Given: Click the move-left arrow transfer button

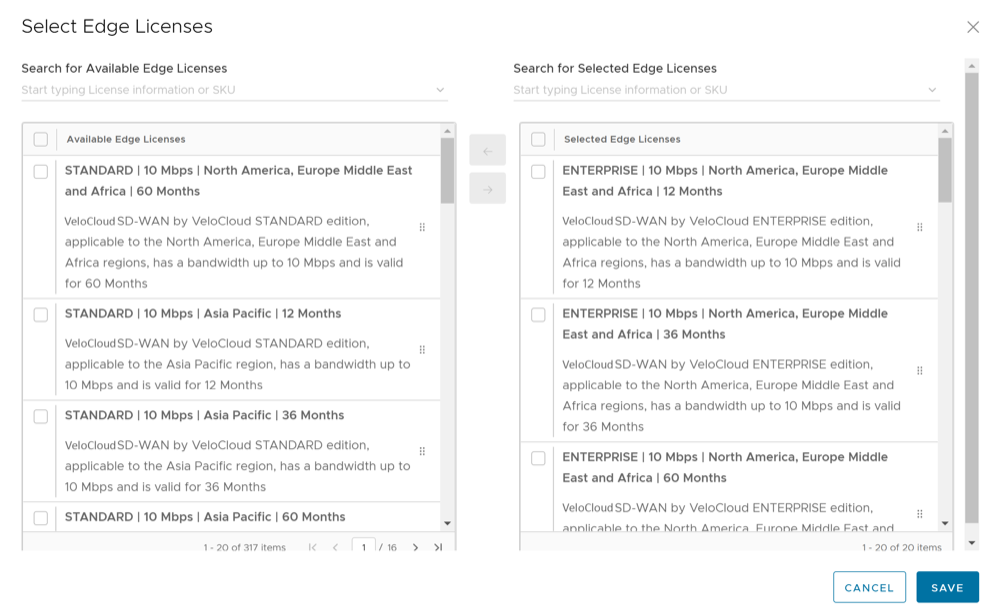Looking at the screenshot, I should [x=487, y=151].
